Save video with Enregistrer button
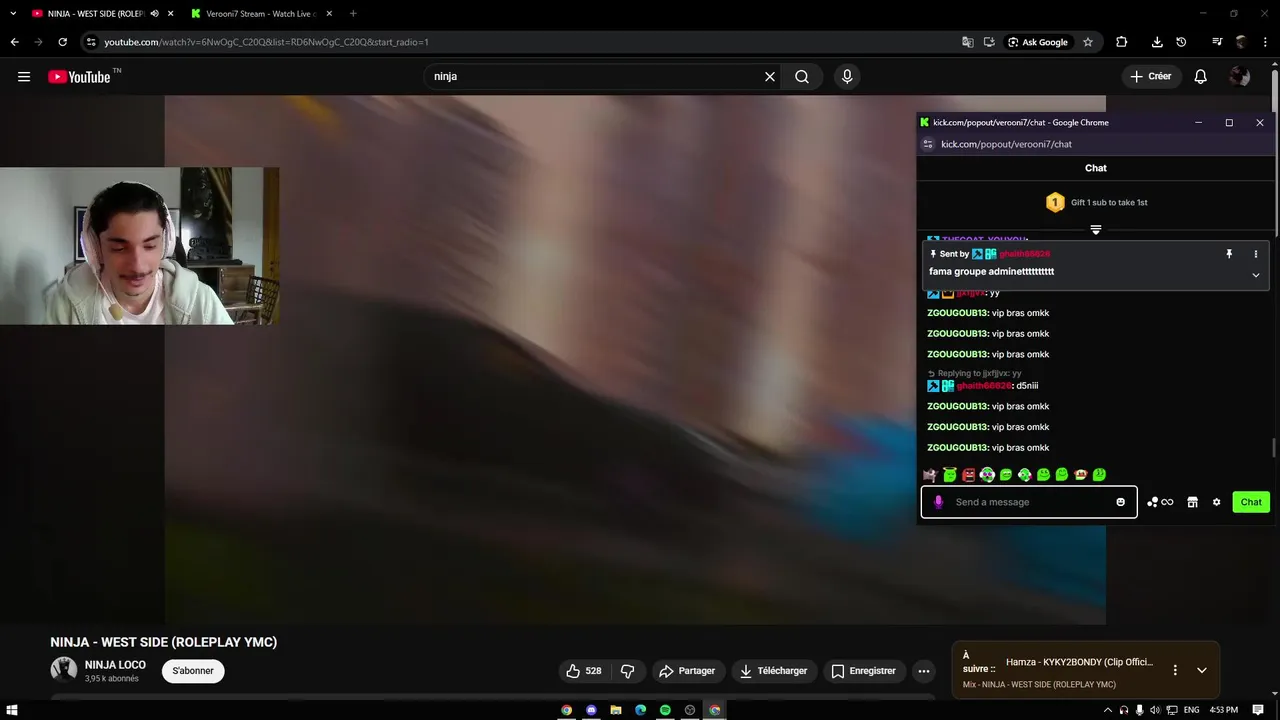The height and width of the screenshot is (720, 1280). point(864,671)
